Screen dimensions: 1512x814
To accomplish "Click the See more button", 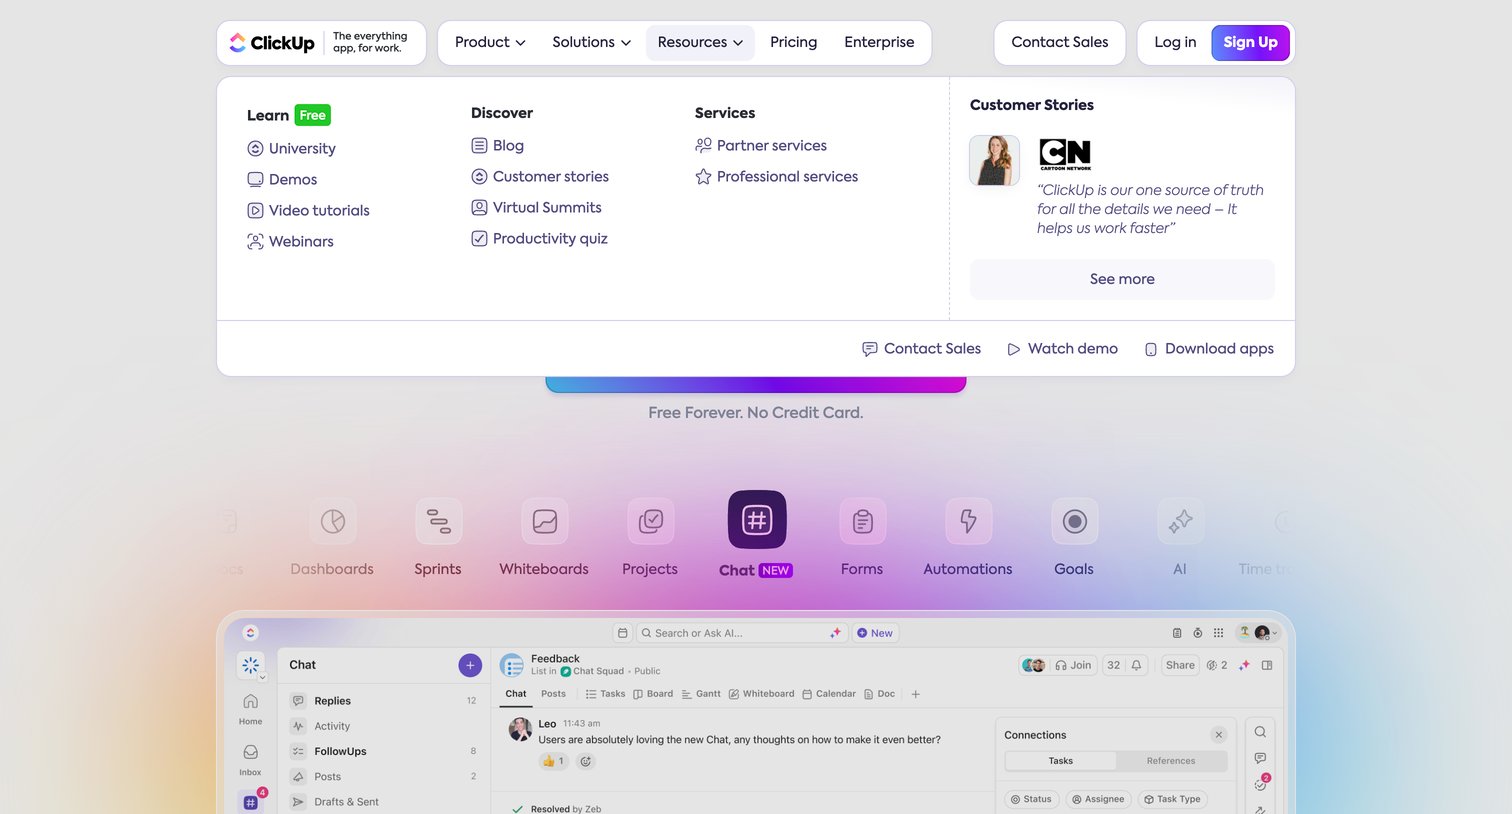I will 1122,279.
